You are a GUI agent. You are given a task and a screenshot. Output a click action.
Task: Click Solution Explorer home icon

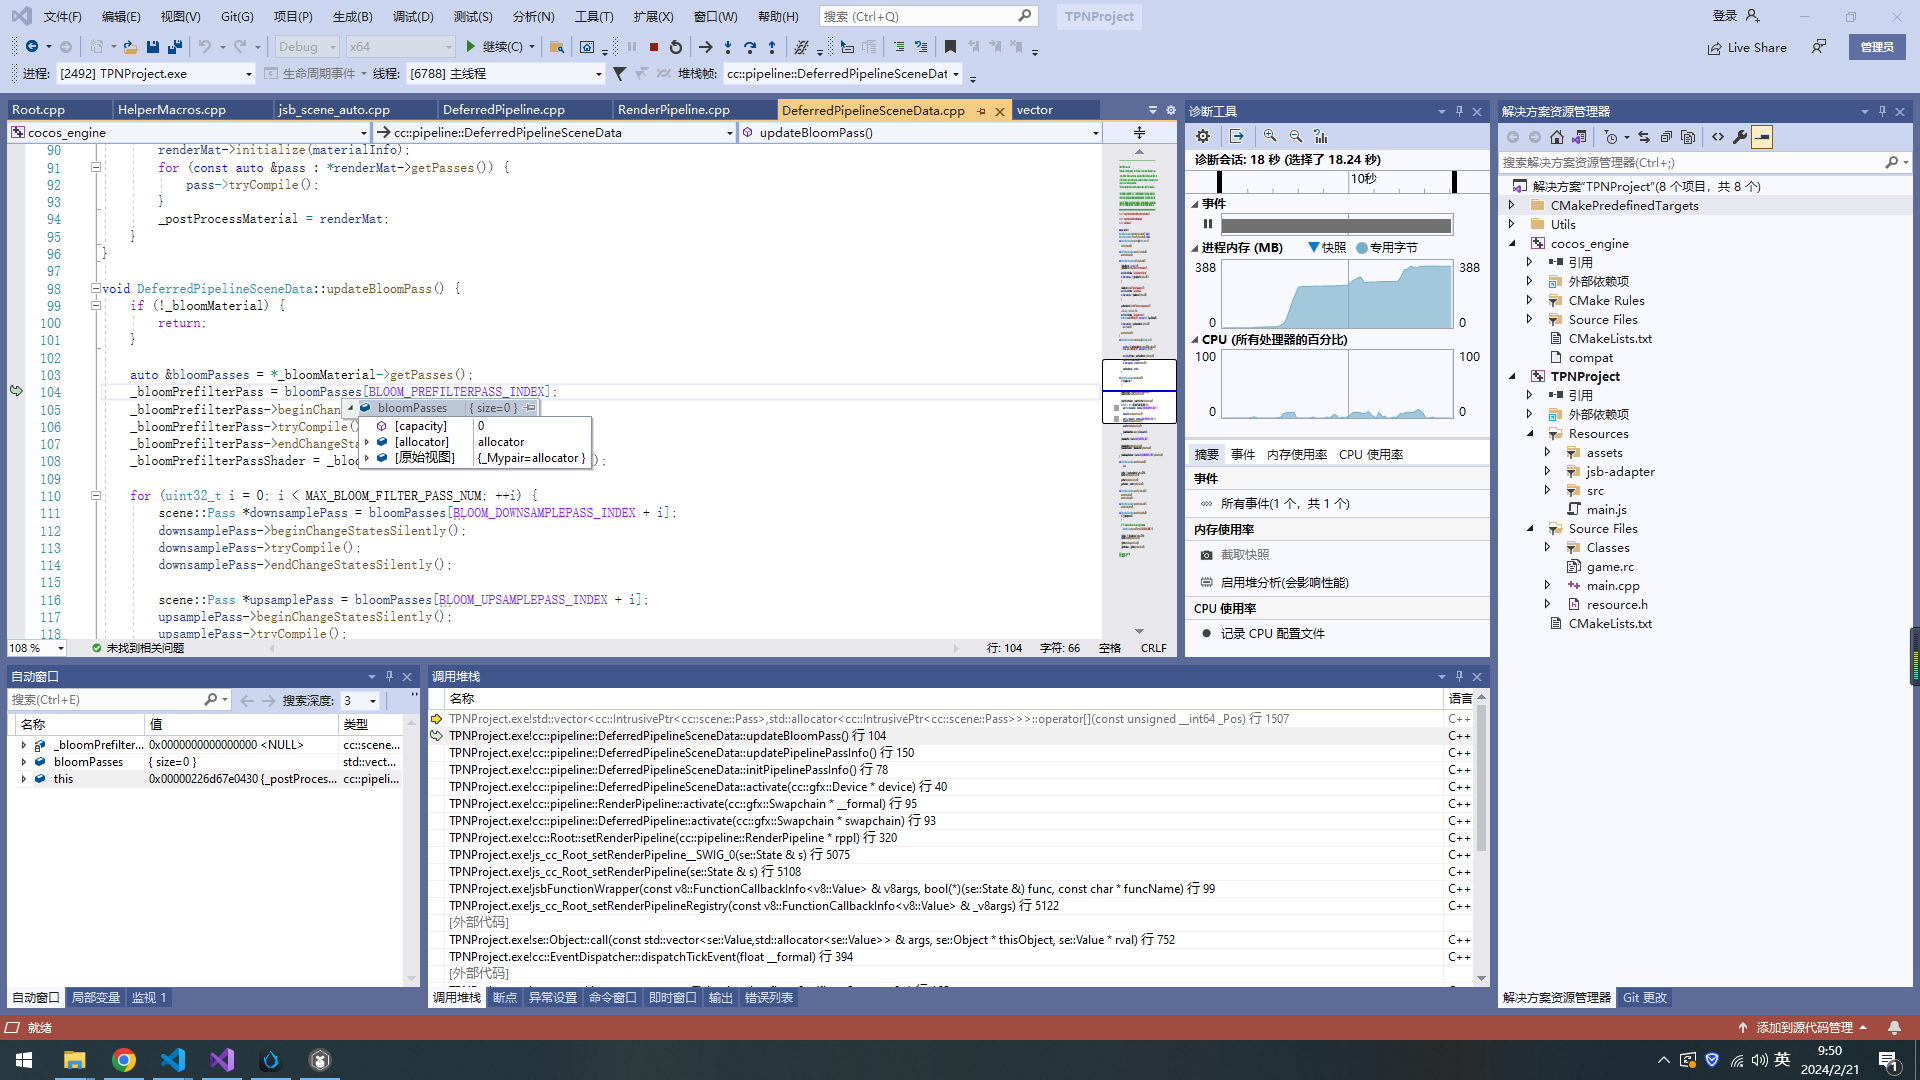tap(1557, 137)
